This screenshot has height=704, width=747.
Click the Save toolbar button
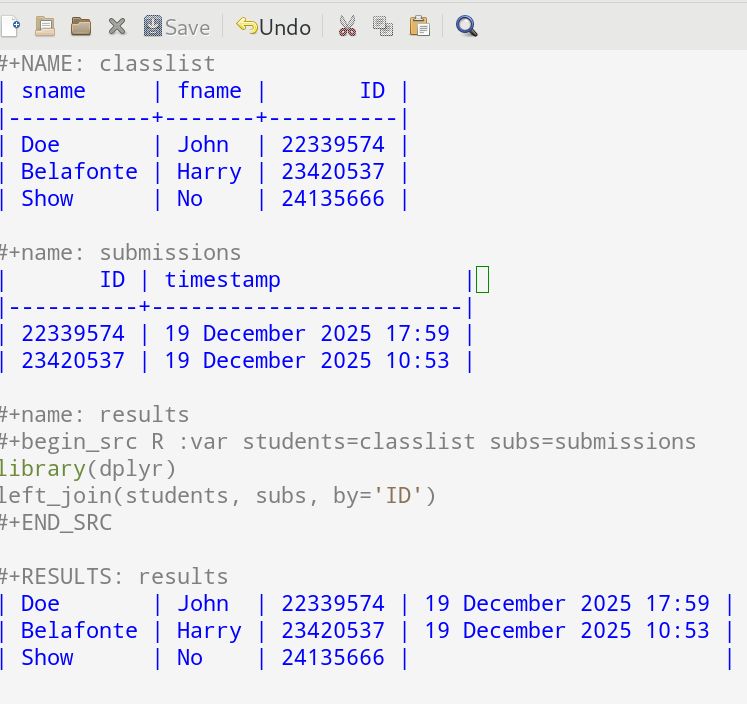(x=177, y=27)
